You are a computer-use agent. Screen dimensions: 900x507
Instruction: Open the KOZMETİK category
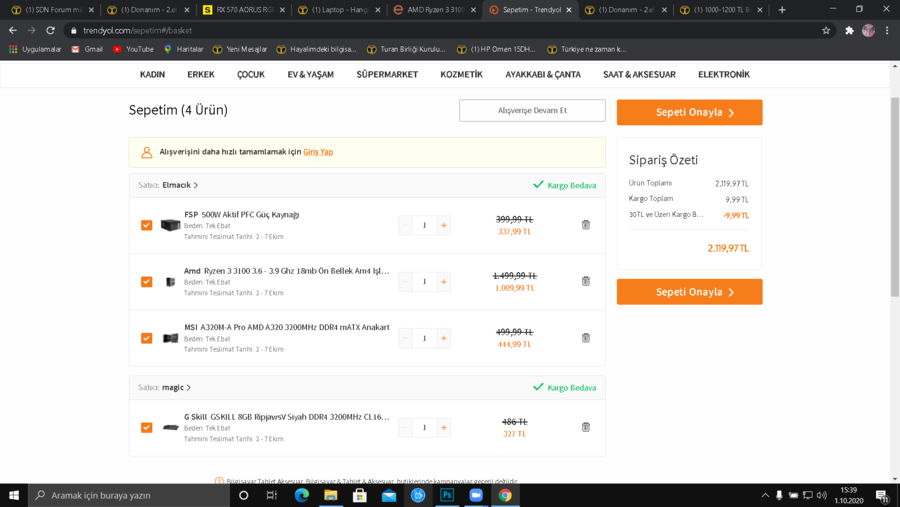click(461, 74)
